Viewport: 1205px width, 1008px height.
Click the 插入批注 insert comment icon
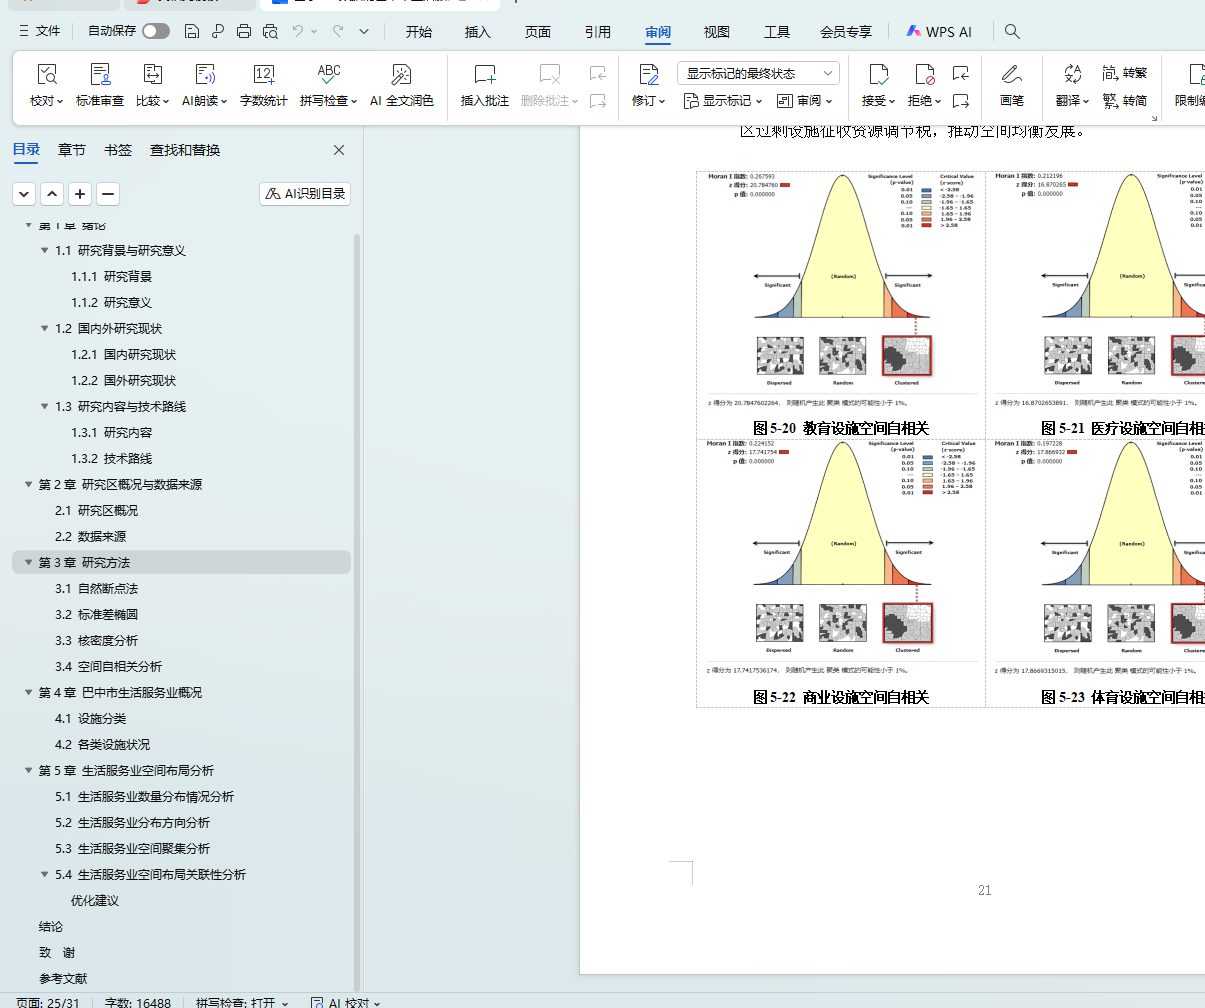pyautogui.click(x=485, y=76)
